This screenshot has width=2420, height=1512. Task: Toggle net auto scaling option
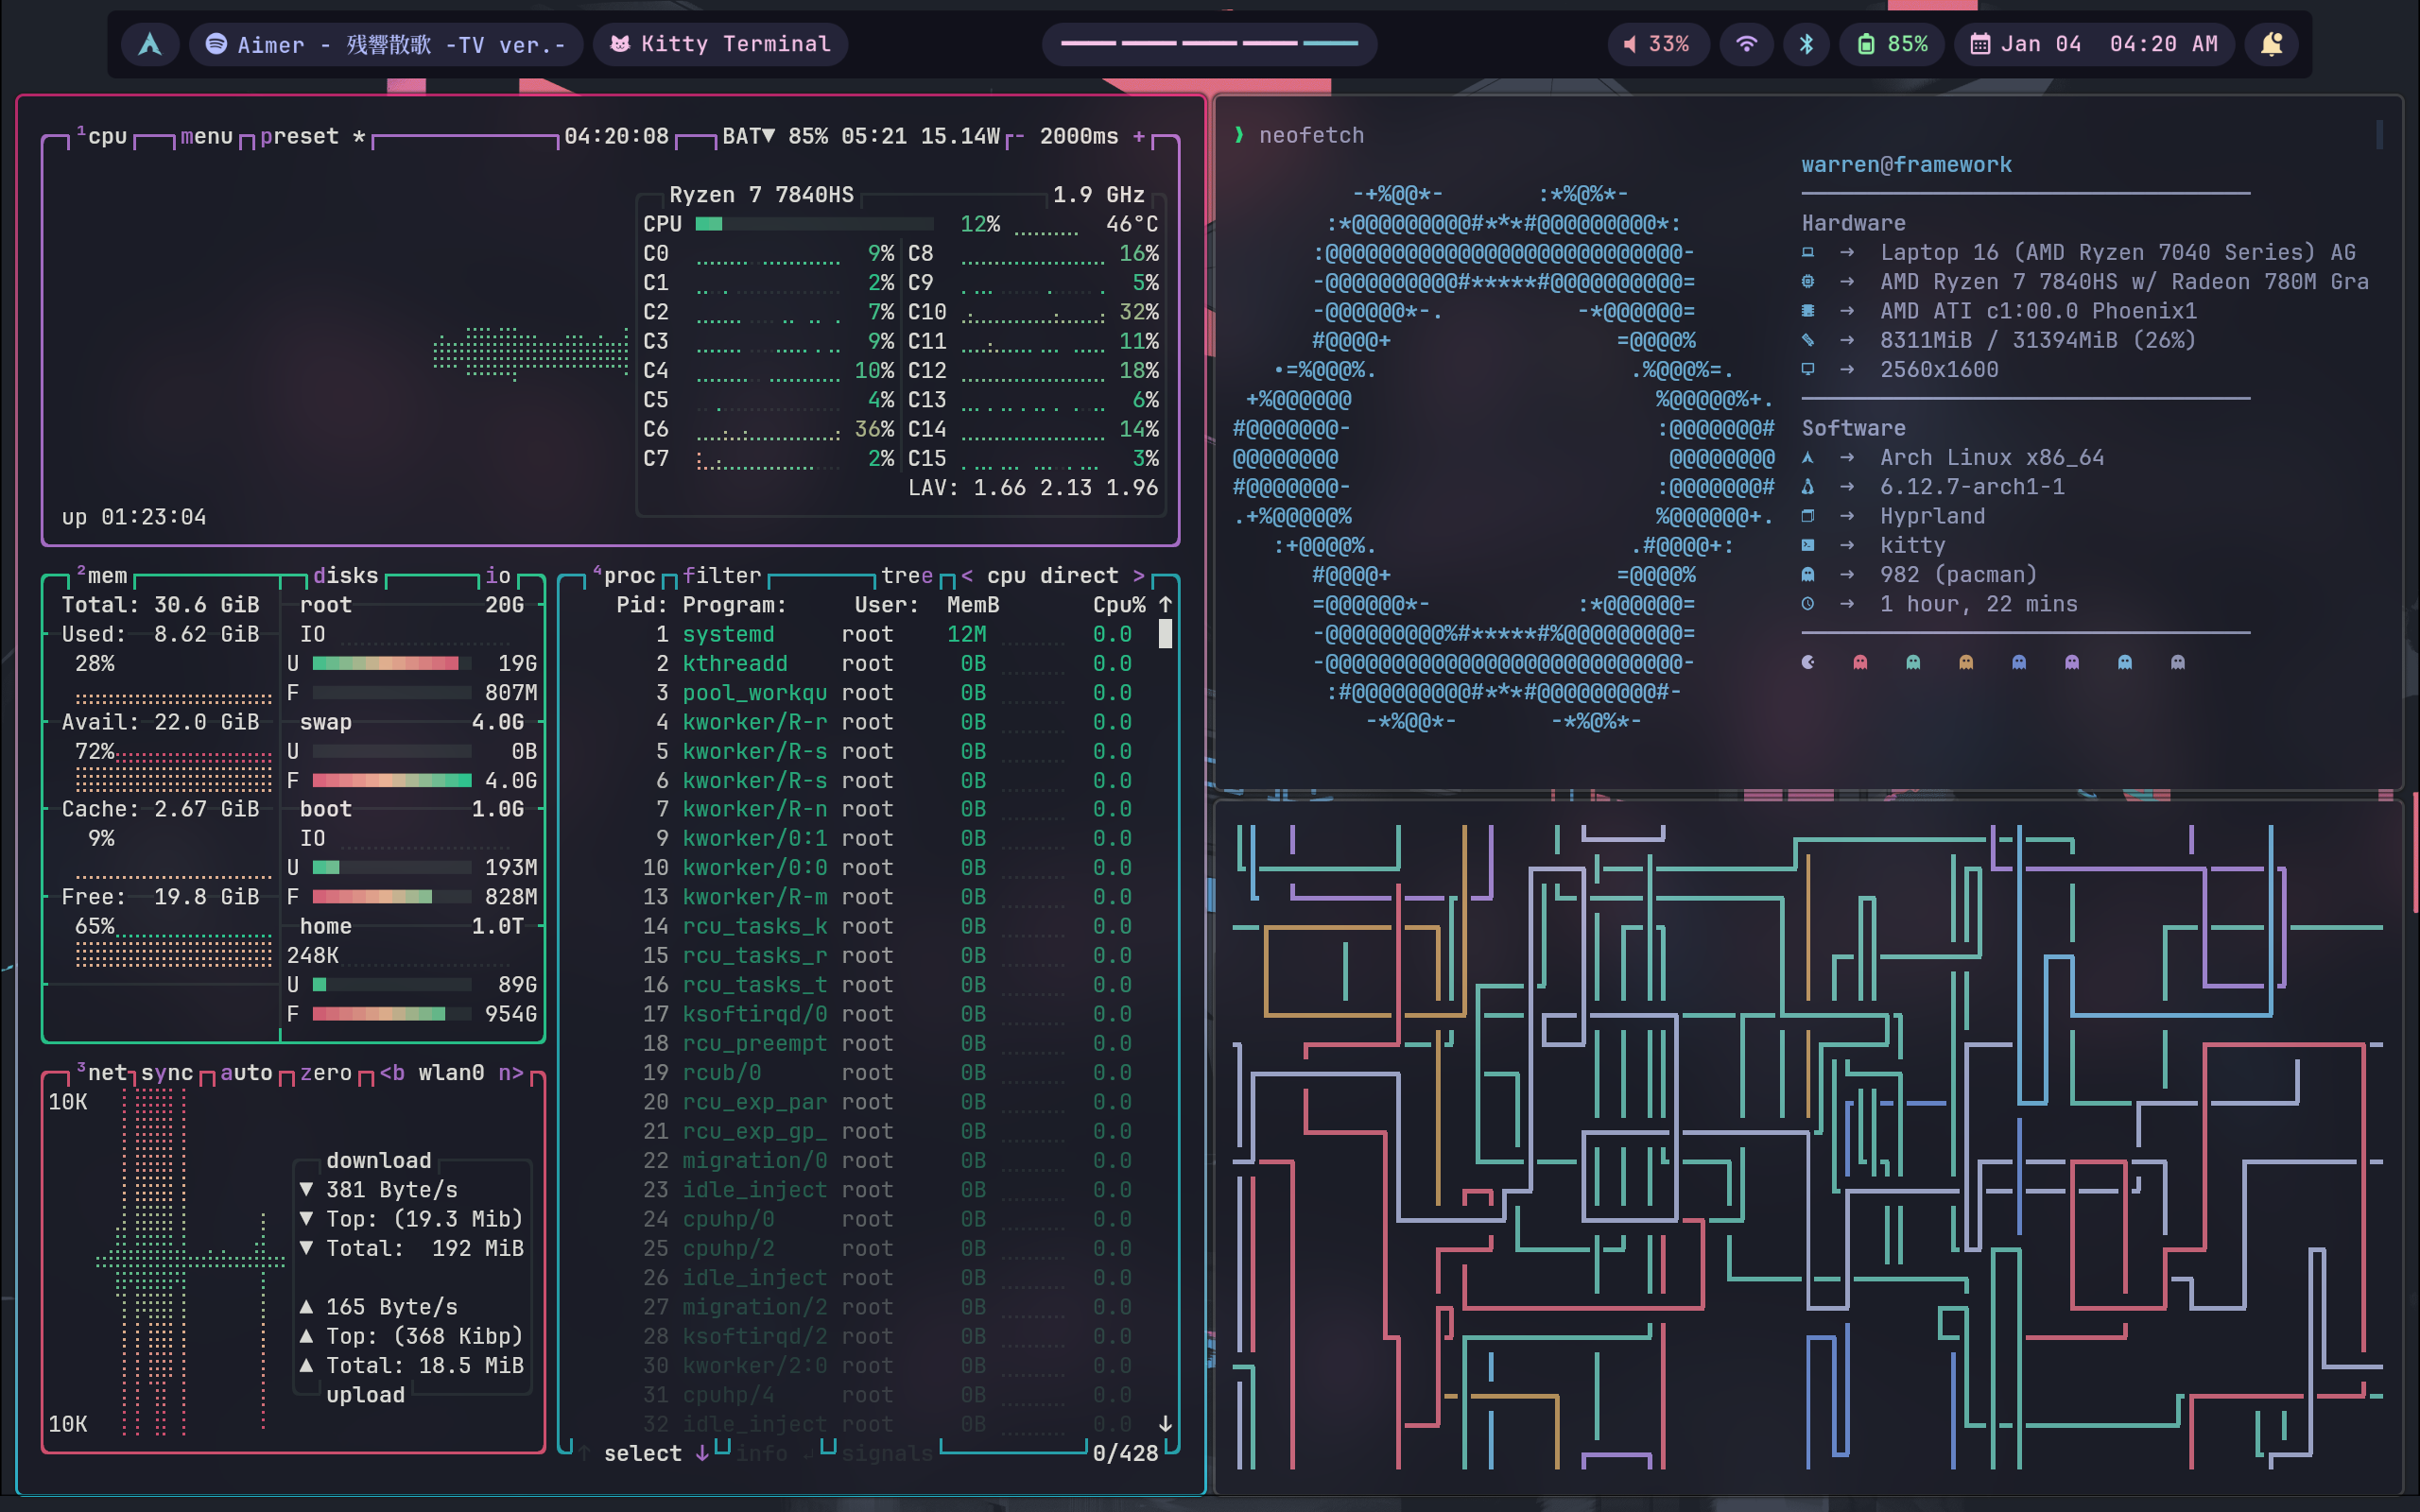246,1073
